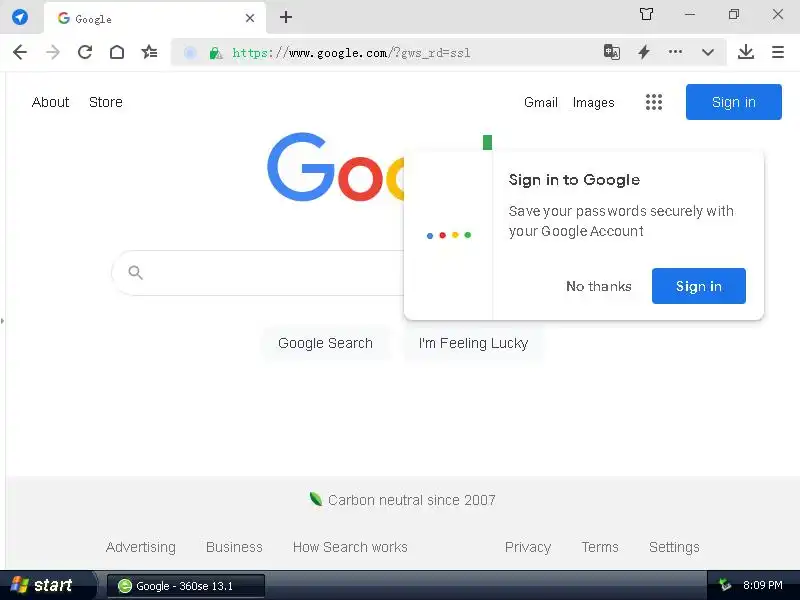Image resolution: width=800 pixels, height=600 pixels.
Task: Open a new tab with plus button
Action: 286,17
